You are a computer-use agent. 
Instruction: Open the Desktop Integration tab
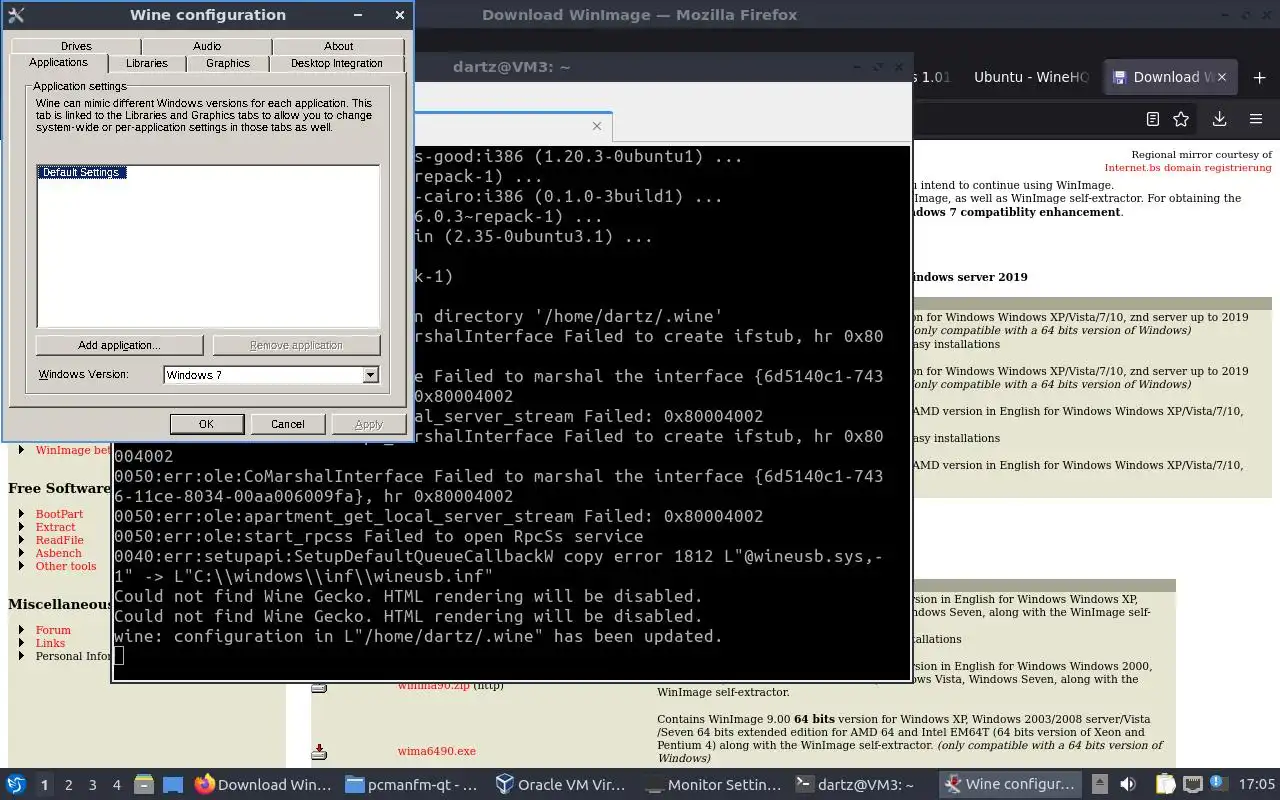pos(337,63)
